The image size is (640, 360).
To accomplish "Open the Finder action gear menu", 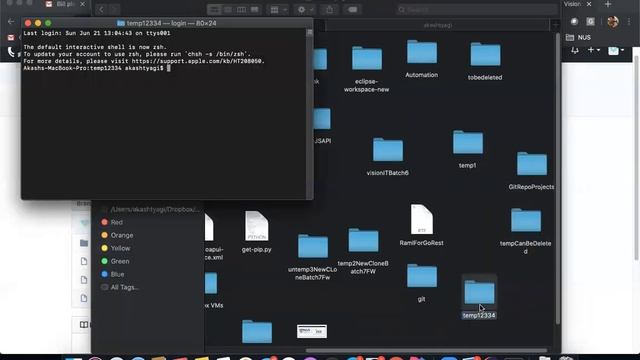I will (x=305, y=9).
